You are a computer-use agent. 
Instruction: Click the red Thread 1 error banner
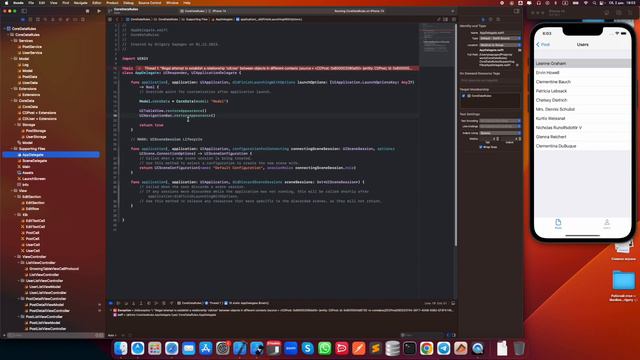278,68
